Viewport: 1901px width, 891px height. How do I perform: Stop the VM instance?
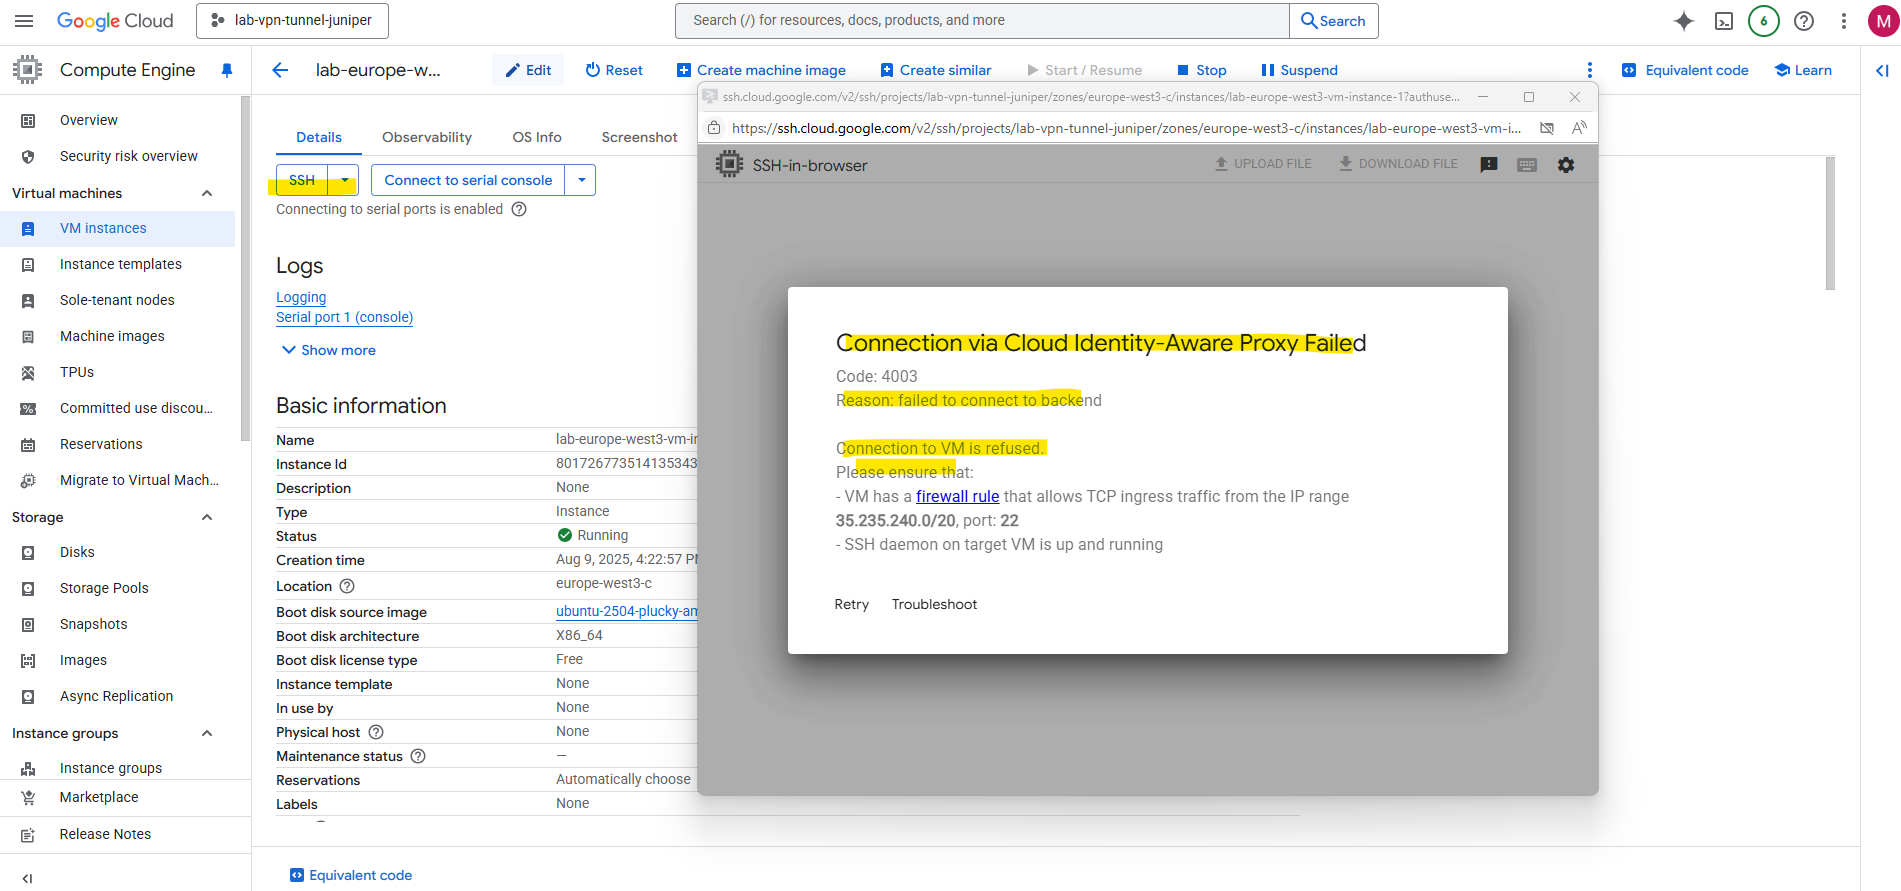[x=1201, y=70]
